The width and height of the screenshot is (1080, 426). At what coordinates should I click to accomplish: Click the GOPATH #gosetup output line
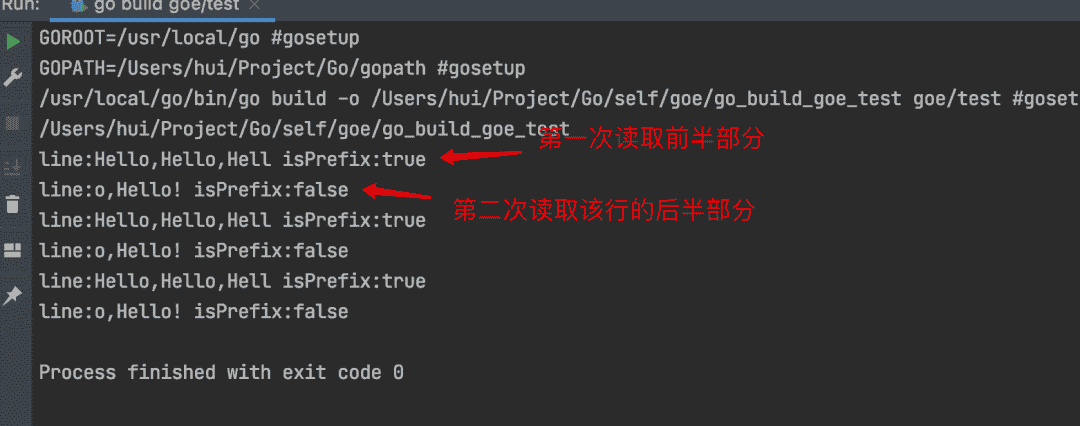click(x=281, y=69)
